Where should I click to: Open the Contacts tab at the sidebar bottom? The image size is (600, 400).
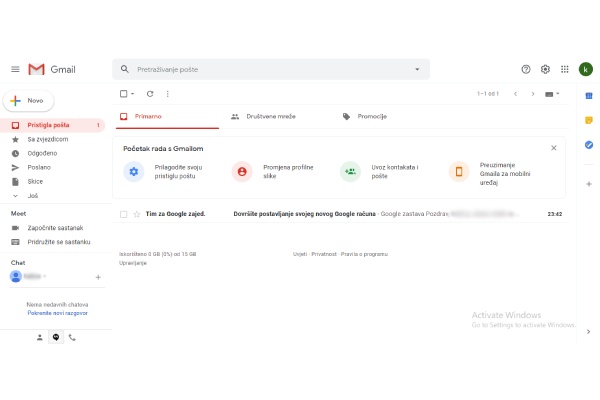[39, 337]
